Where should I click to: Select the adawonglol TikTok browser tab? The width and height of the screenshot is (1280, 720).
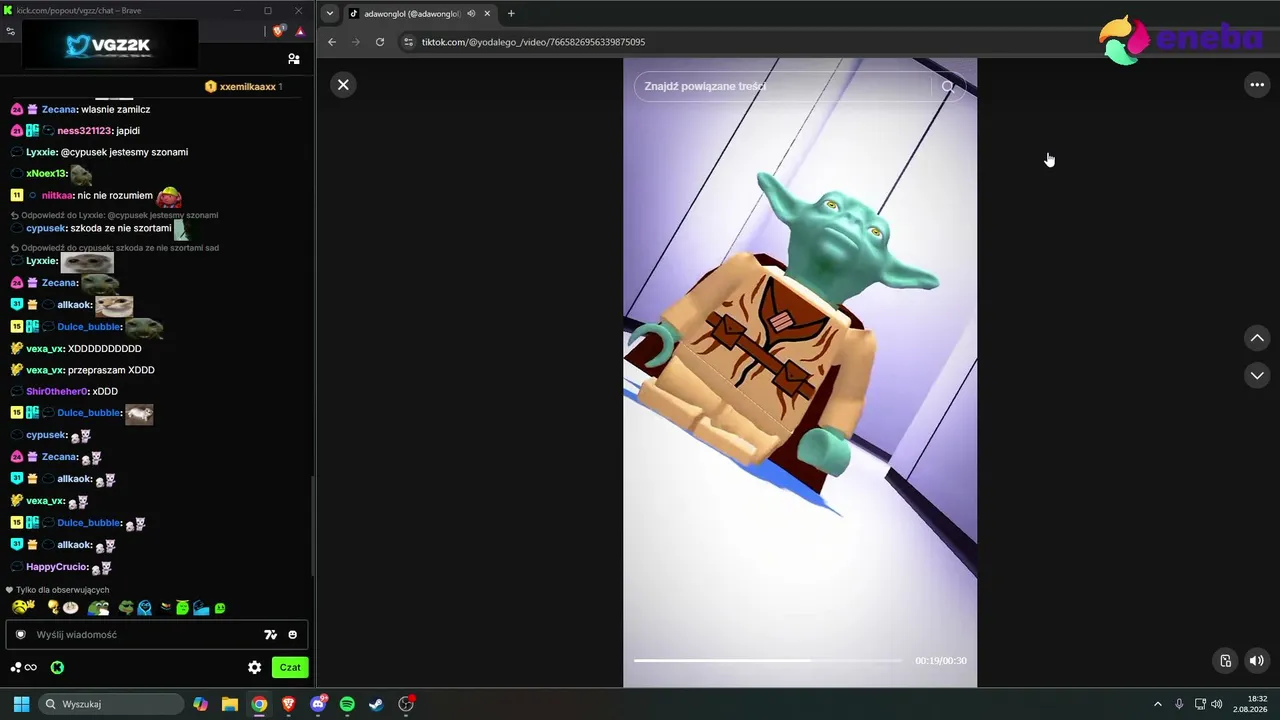pos(420,14)
